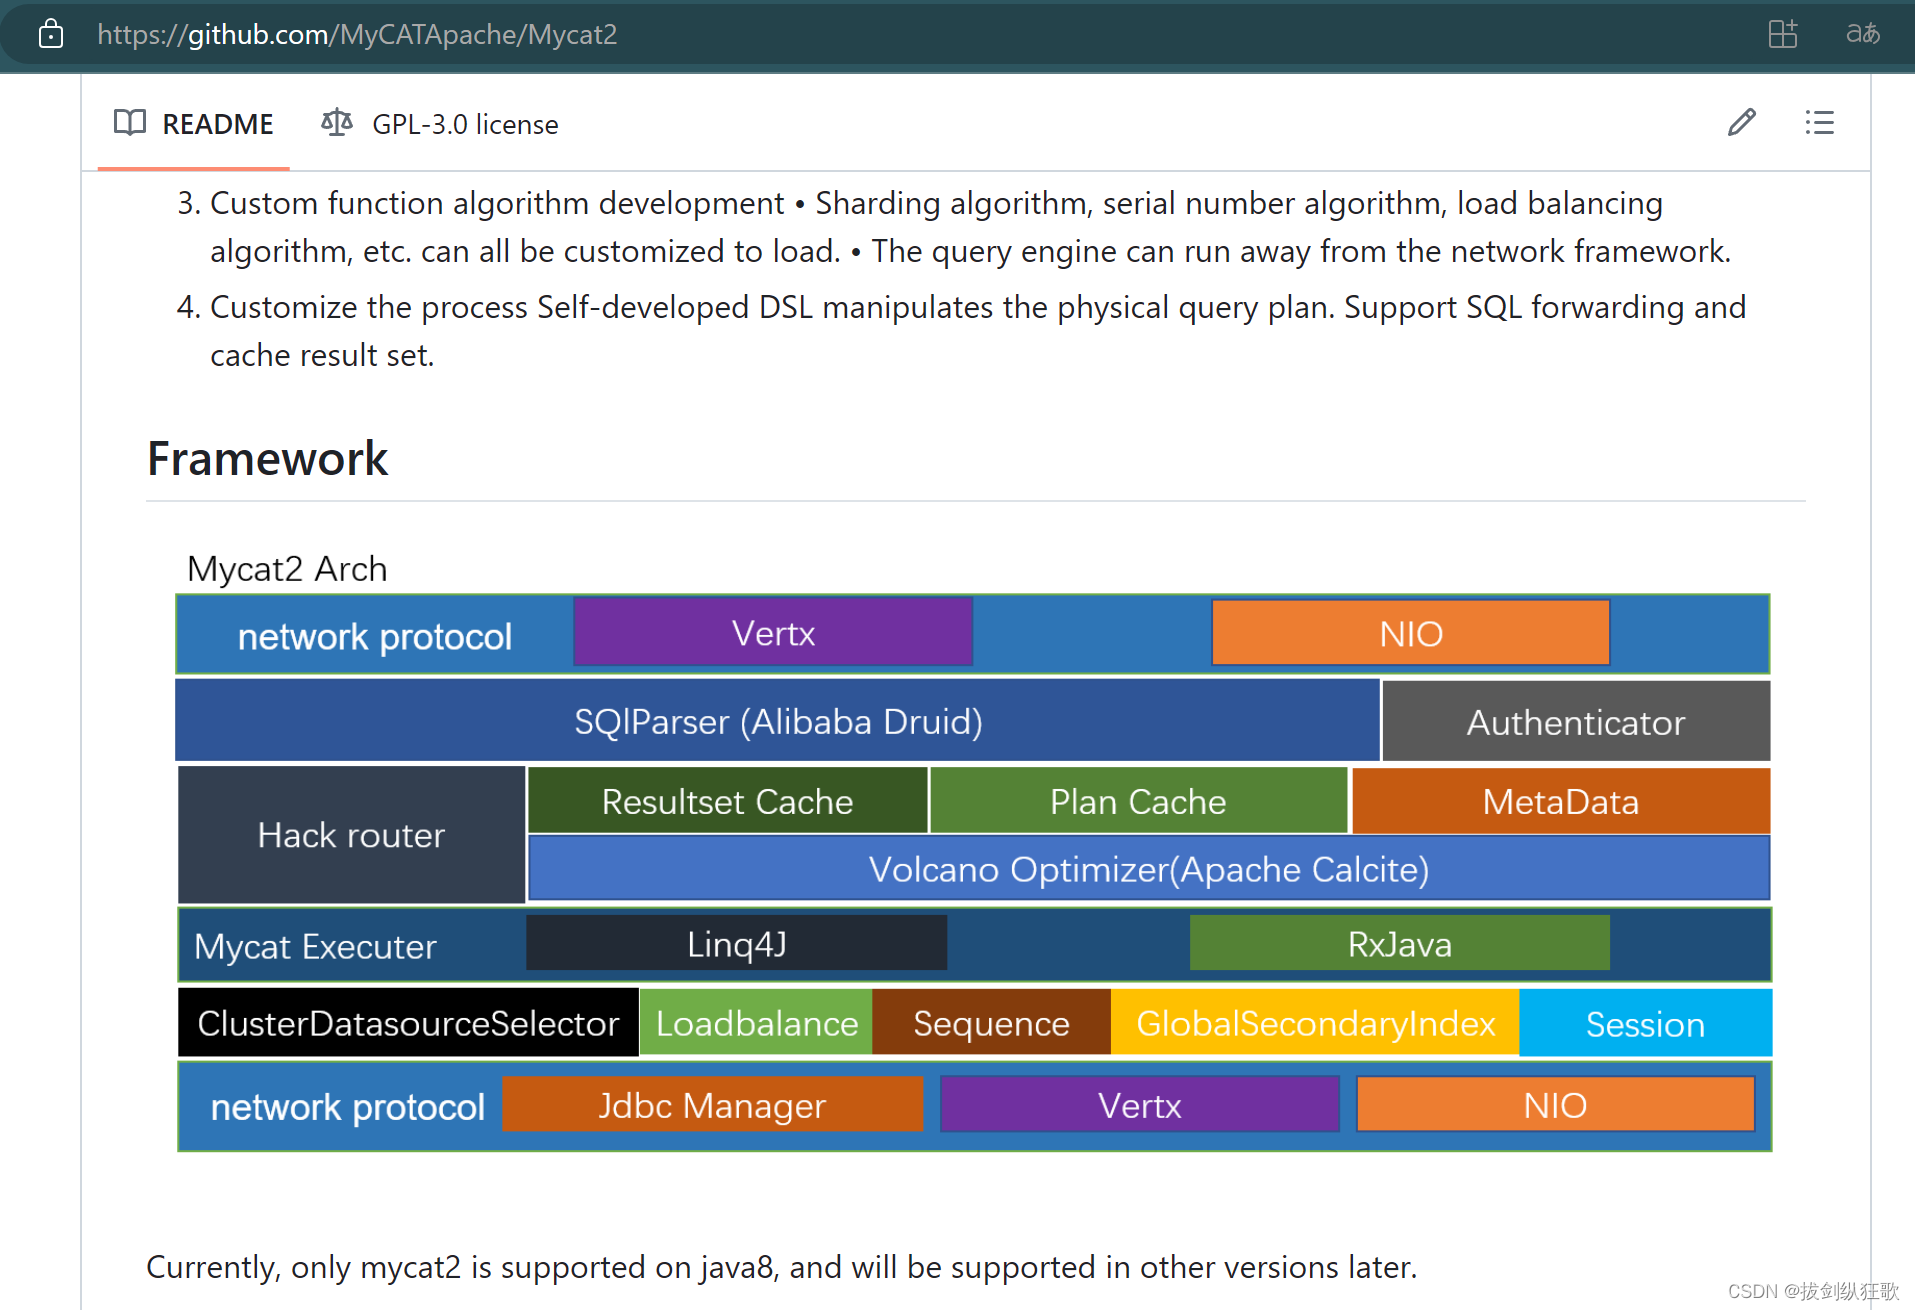Image resolution: width=1915 pixels, height=1310 pixels.
Task: Click the Framework heading
Action: [x=267, y=459]
